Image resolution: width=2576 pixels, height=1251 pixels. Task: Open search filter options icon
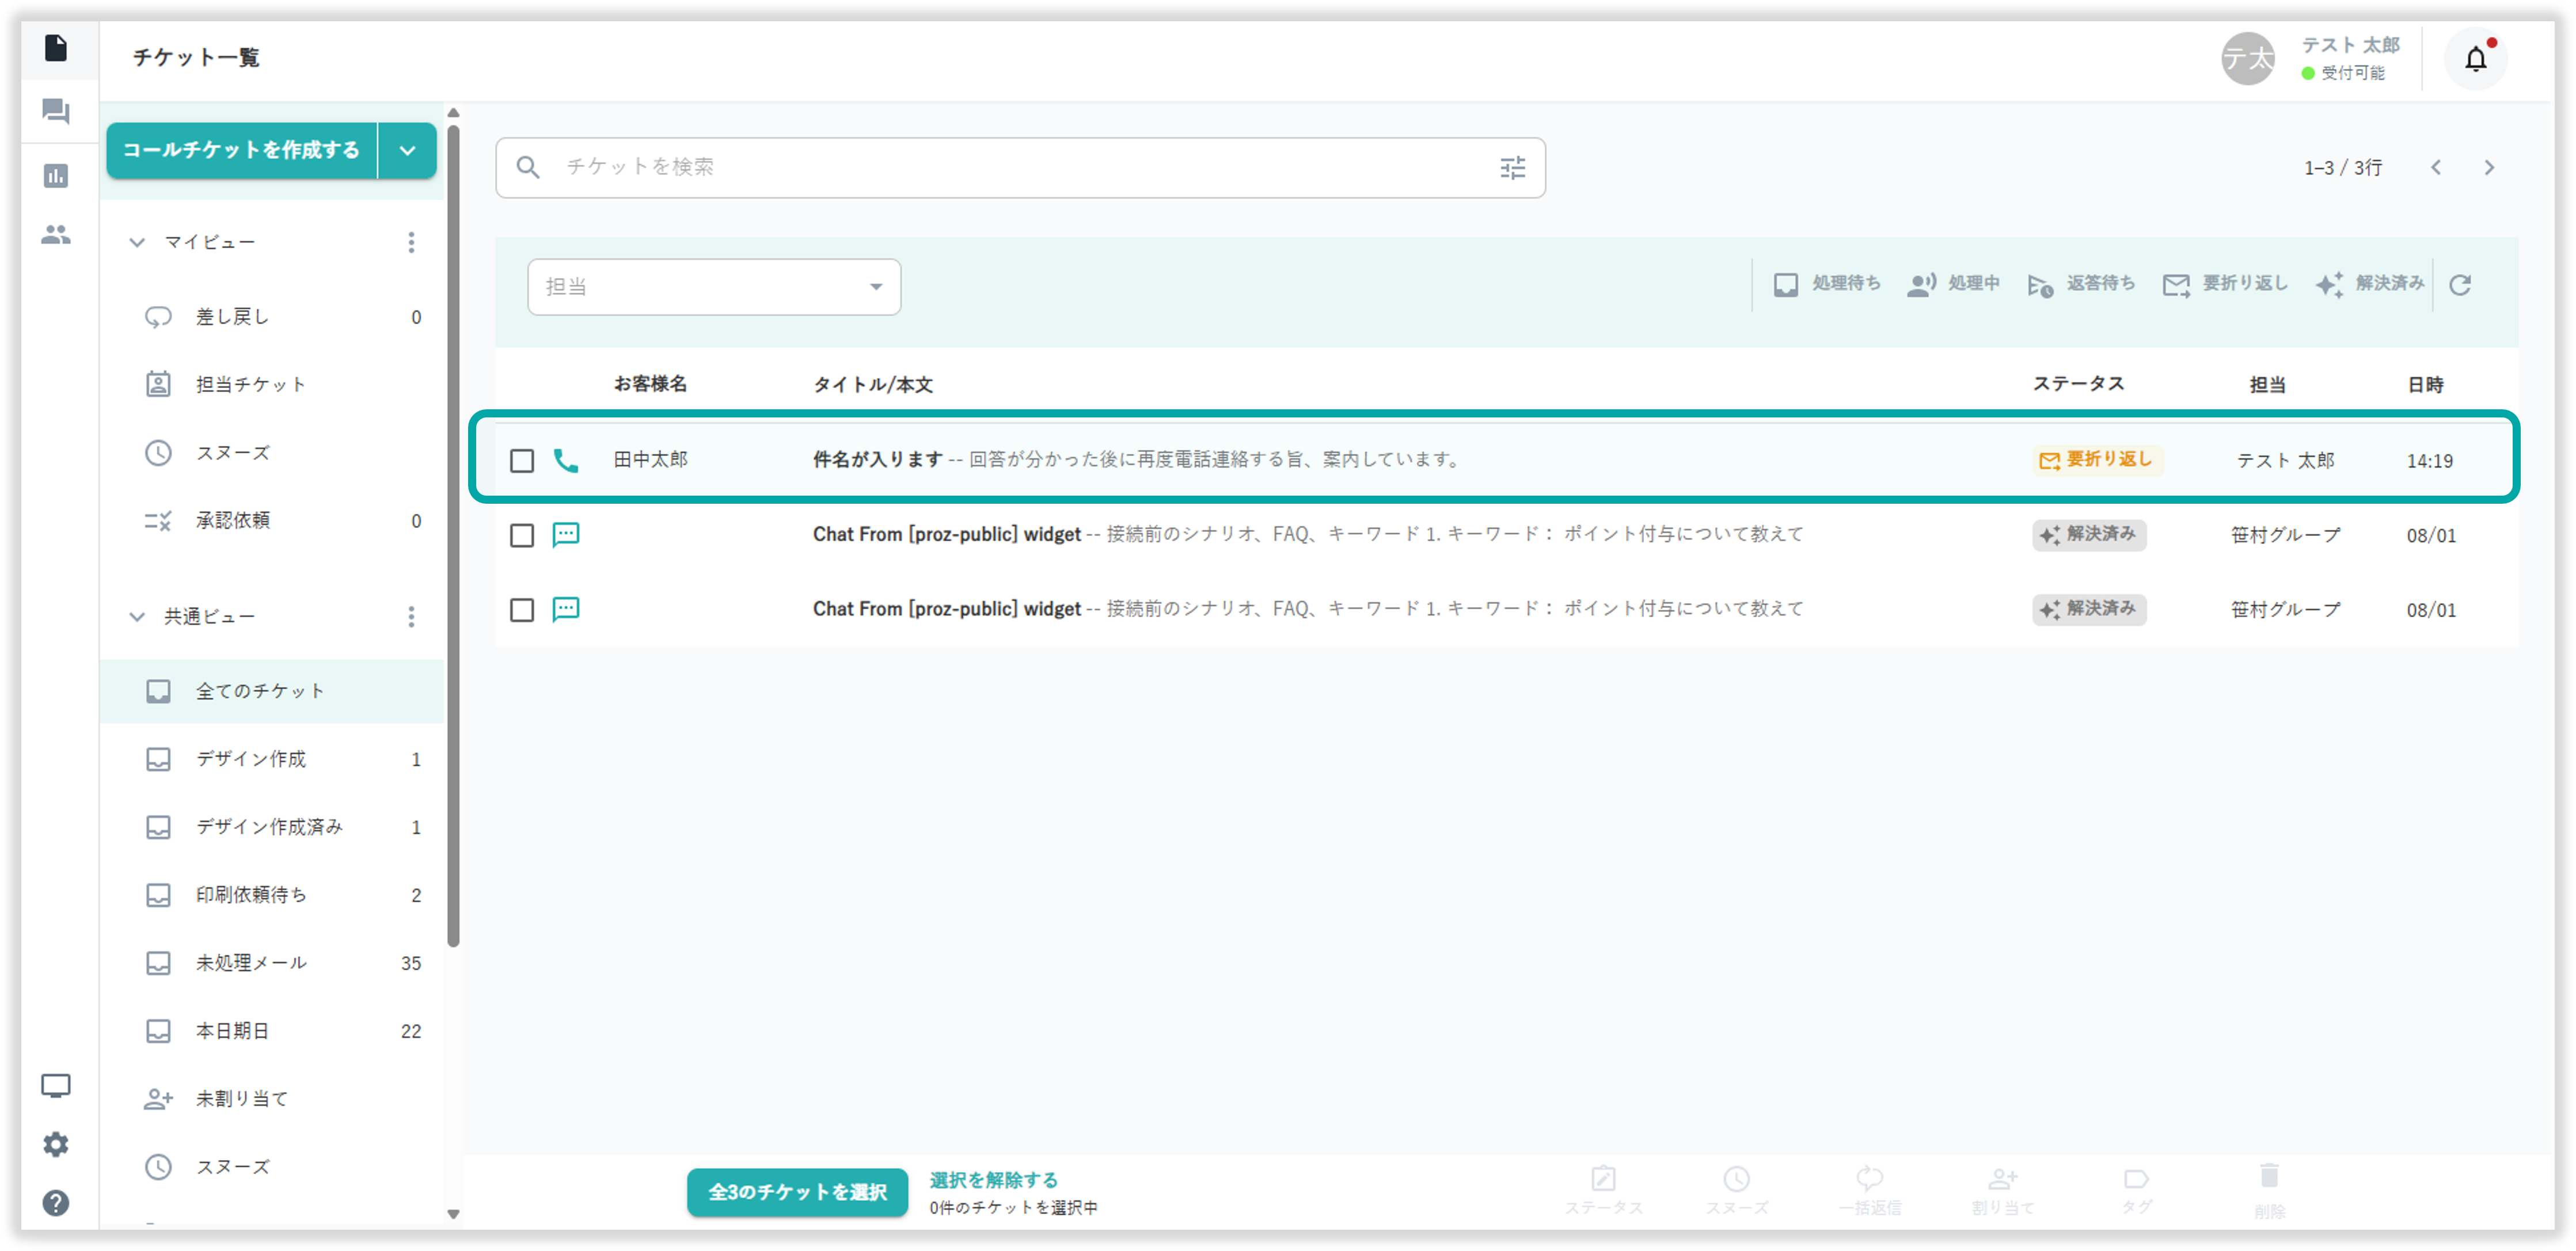1512,168
